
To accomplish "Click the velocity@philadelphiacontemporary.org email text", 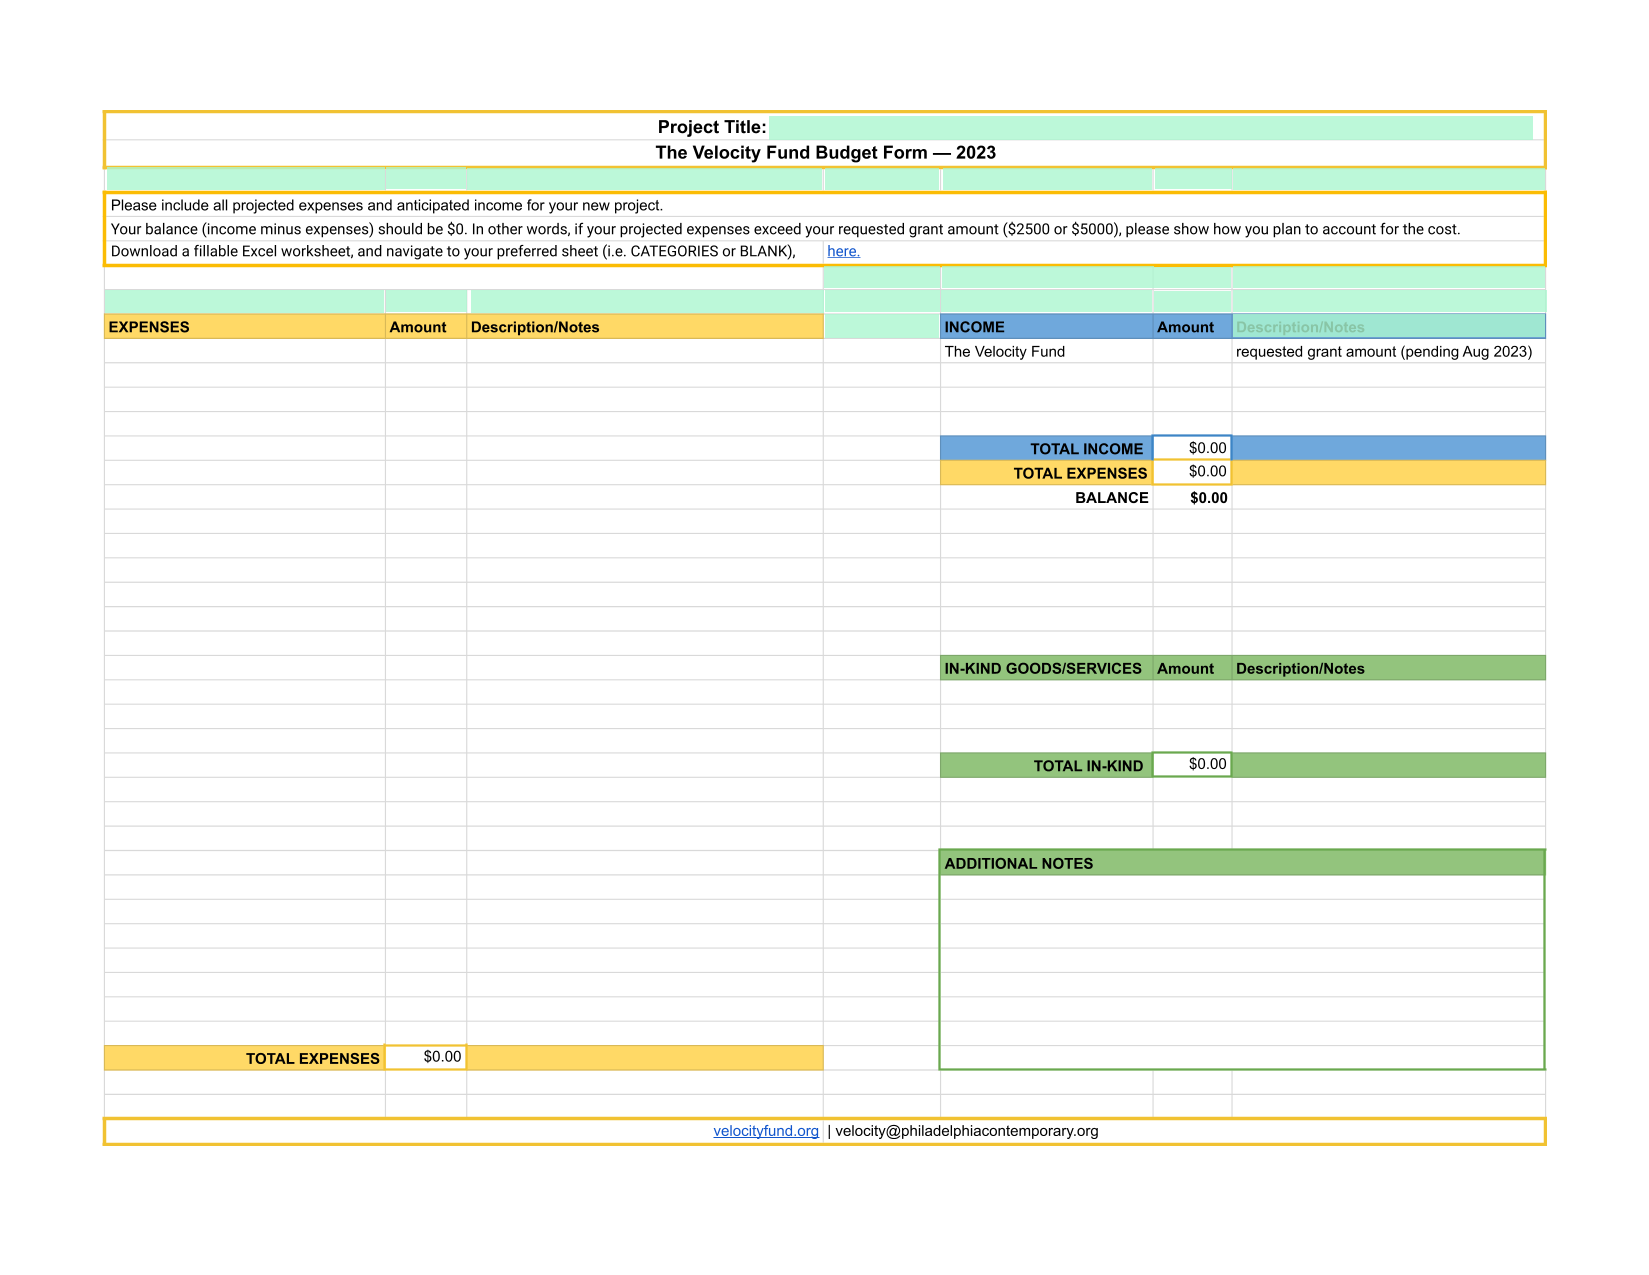I will pos(966,1131).
